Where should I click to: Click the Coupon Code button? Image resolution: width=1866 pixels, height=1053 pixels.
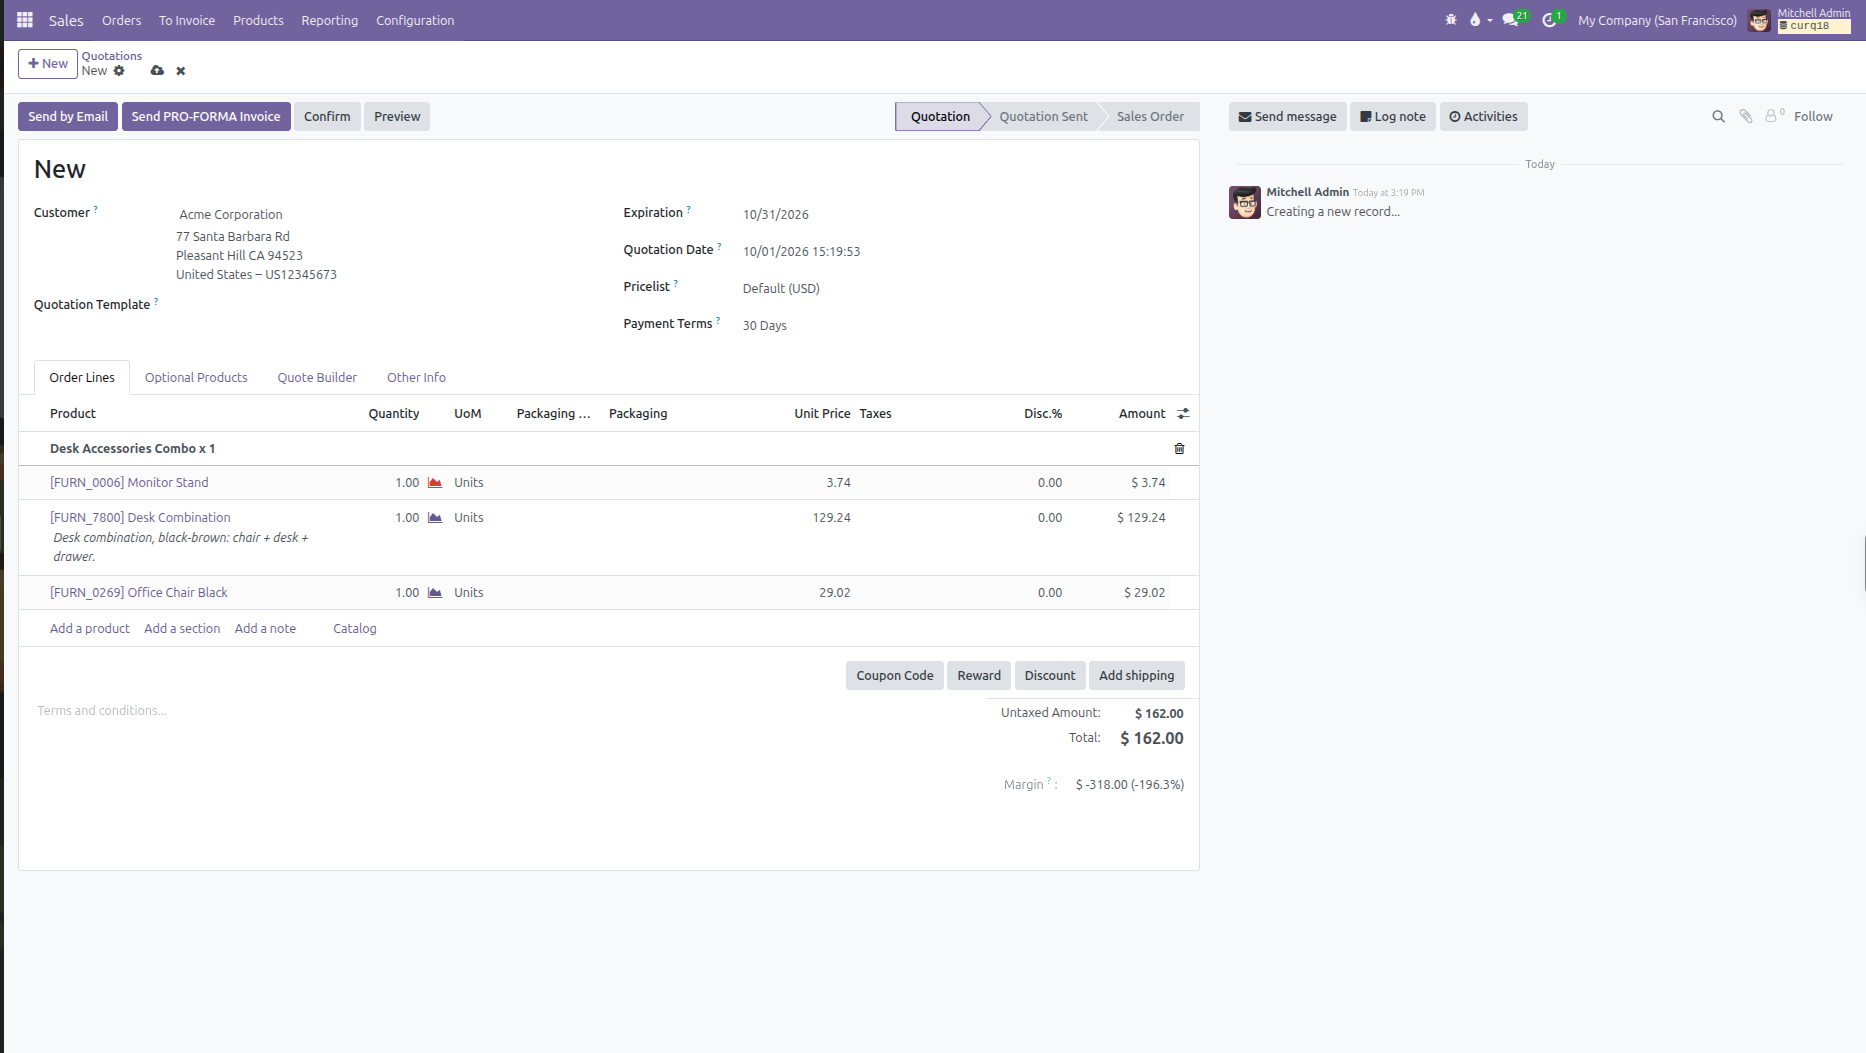(895, 676)
